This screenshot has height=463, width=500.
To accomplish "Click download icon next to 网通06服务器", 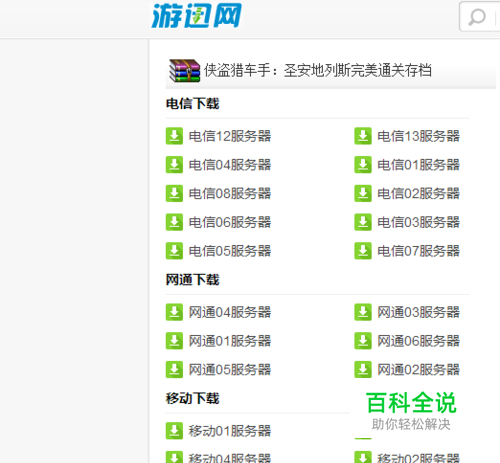I will tap(363, 341).
